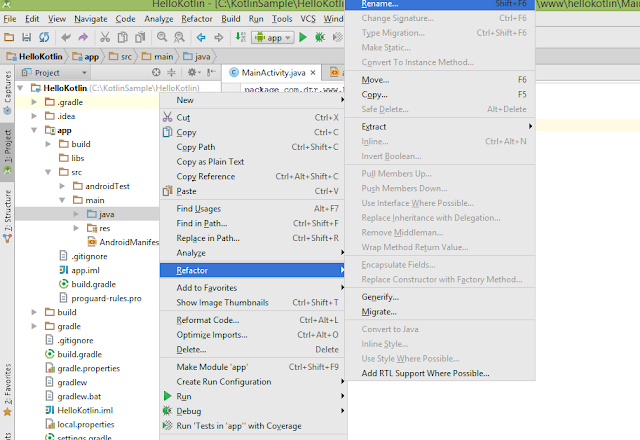Click the green Run app icon

(302, 38)
